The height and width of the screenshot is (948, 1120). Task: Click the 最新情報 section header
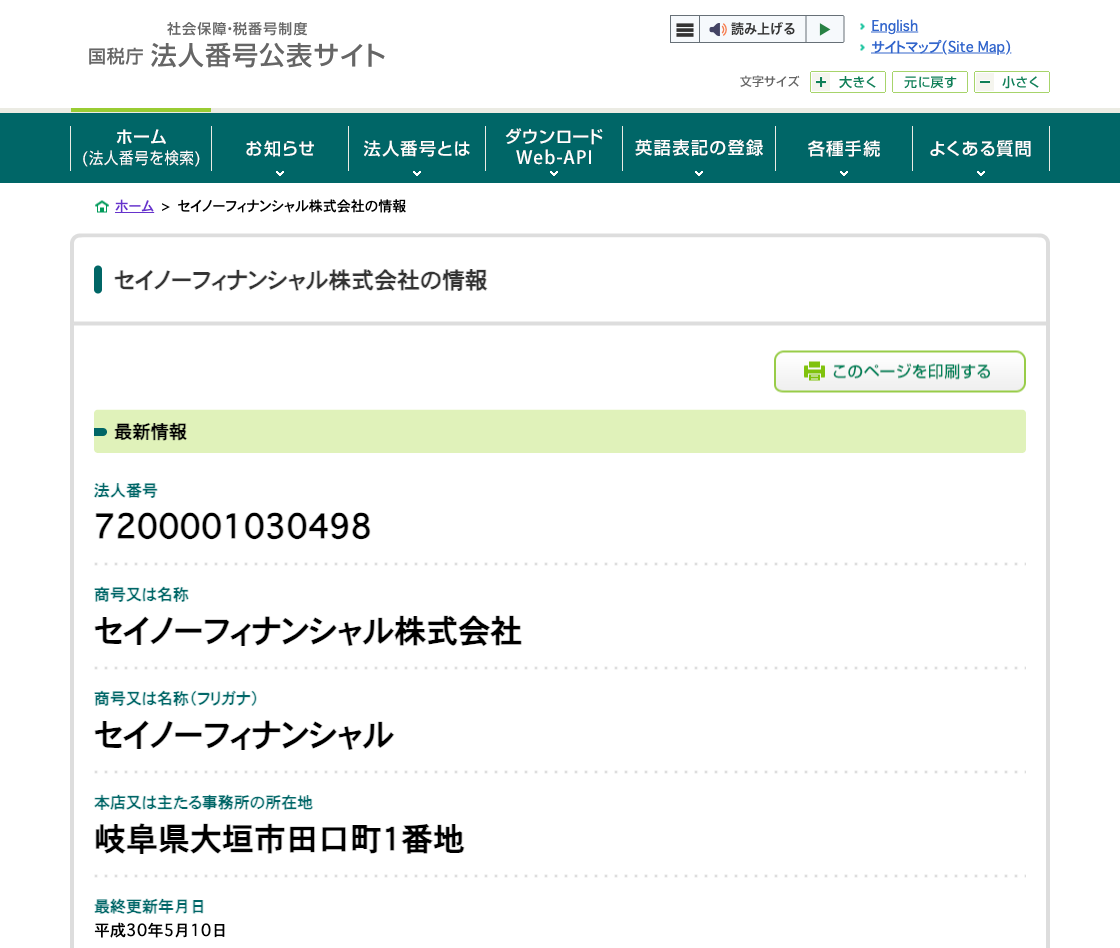click(560, 431)
